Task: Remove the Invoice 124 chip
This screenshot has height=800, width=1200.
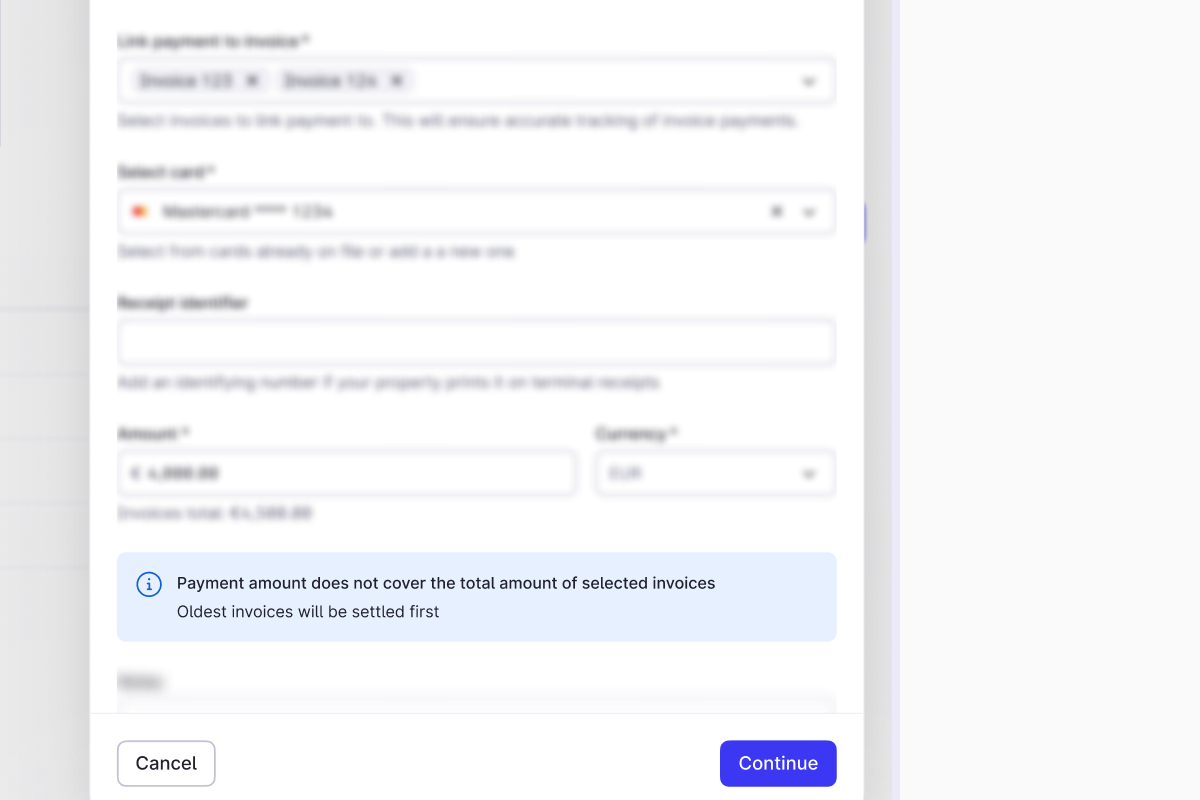Action: coord(397,81)
